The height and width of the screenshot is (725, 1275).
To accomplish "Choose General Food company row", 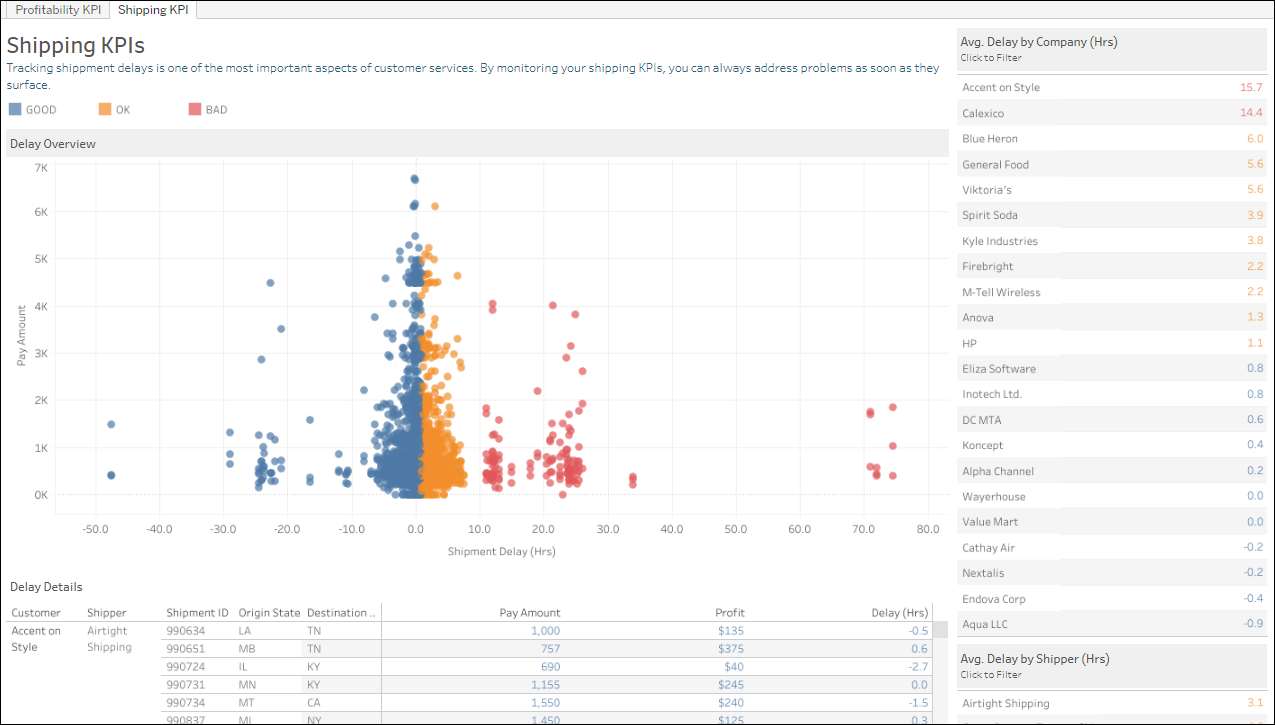I will 1112,164.
